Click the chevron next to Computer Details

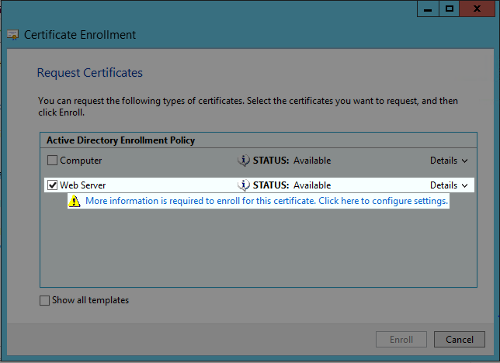click(x=465, y=161)
